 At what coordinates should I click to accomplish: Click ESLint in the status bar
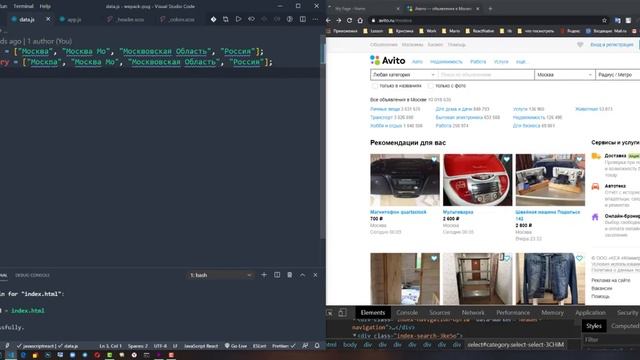click(x=260, y=346)
